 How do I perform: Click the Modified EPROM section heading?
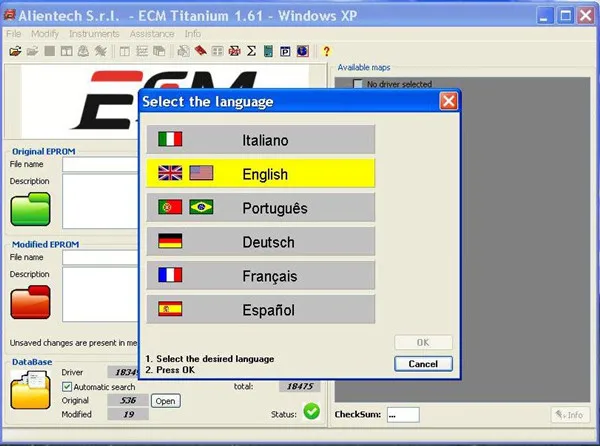click(46, 244)
